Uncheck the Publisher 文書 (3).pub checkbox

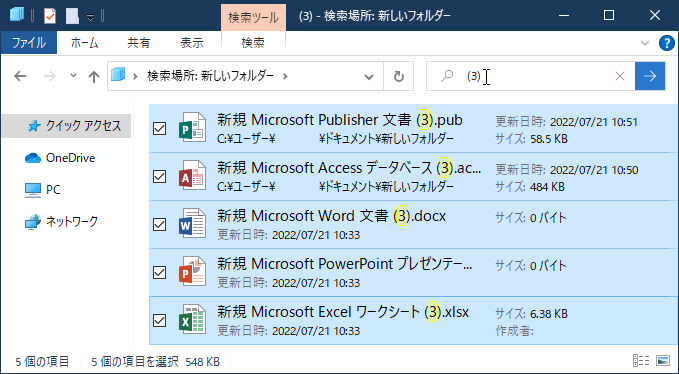(159, 129)
